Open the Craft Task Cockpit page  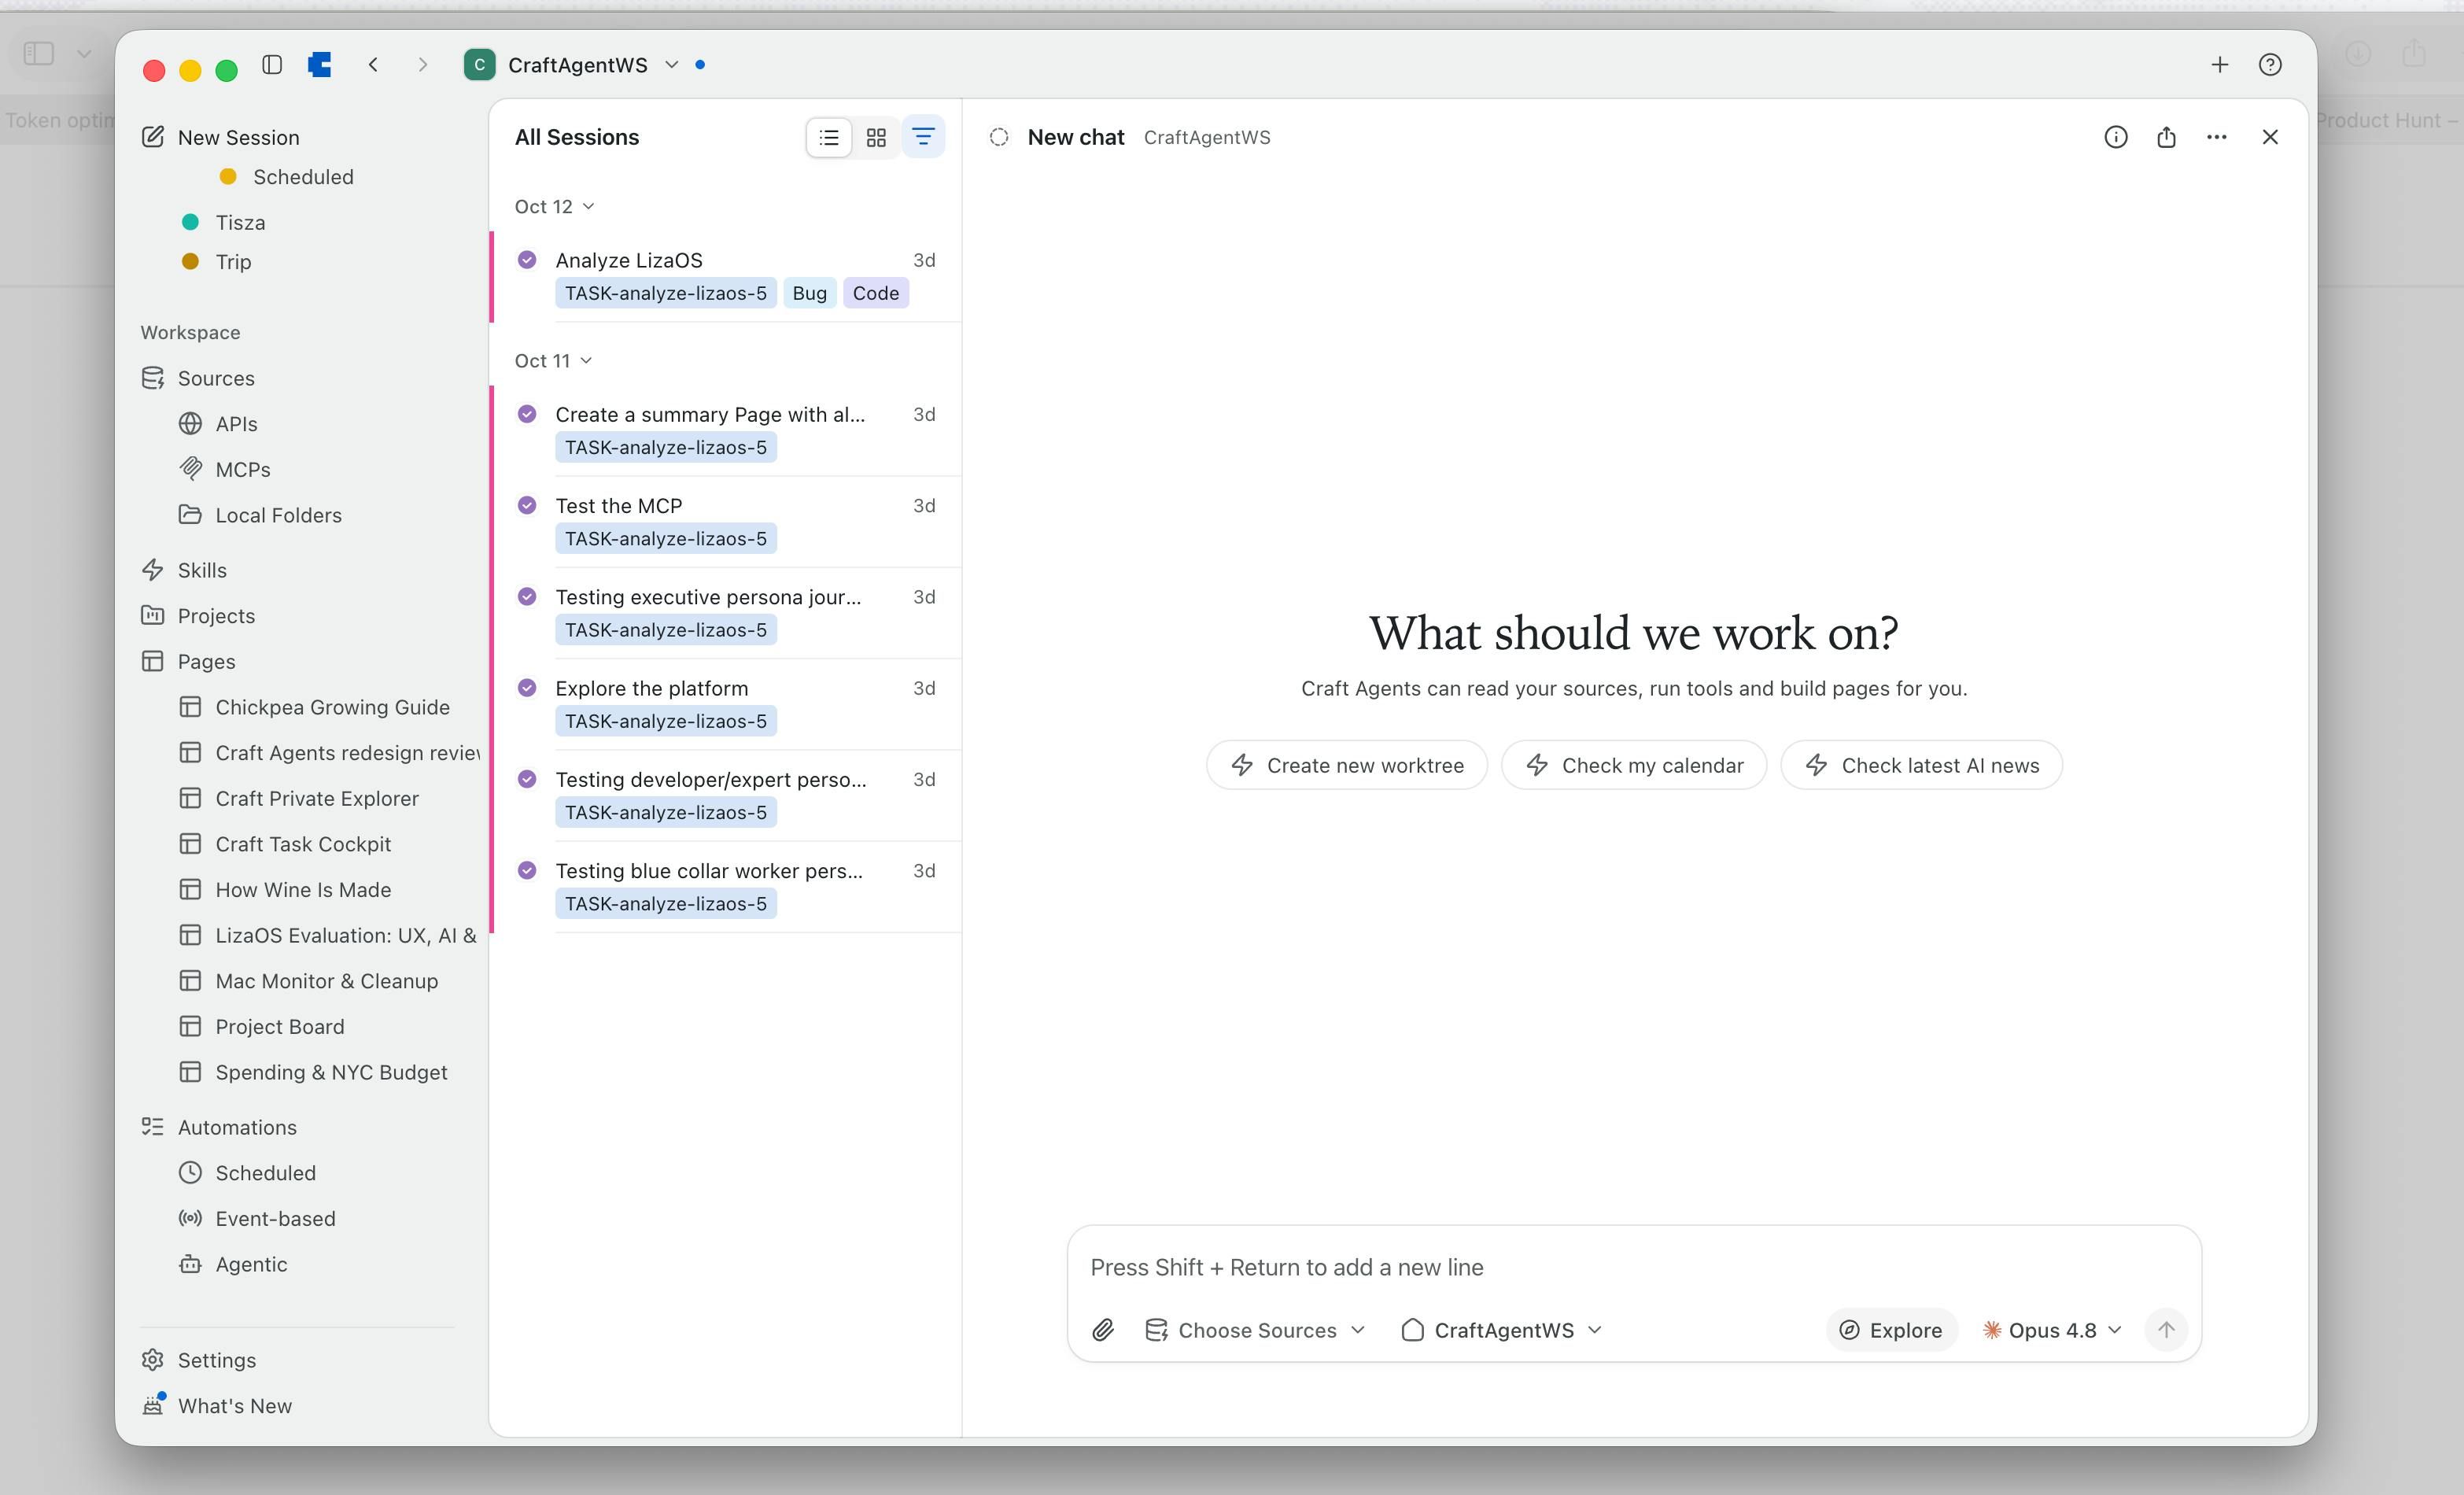click(x=303, y=843)
